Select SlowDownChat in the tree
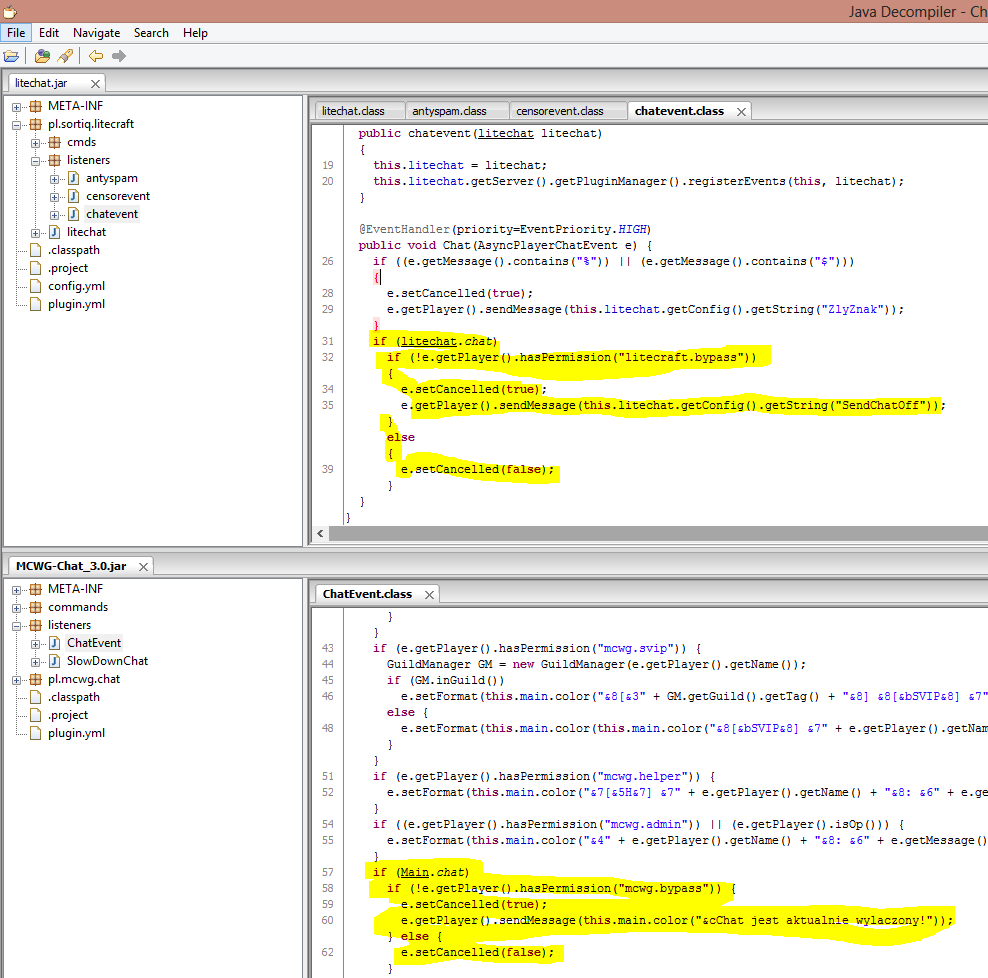Screen dimensions: 988x978 [x=107, y=661]
